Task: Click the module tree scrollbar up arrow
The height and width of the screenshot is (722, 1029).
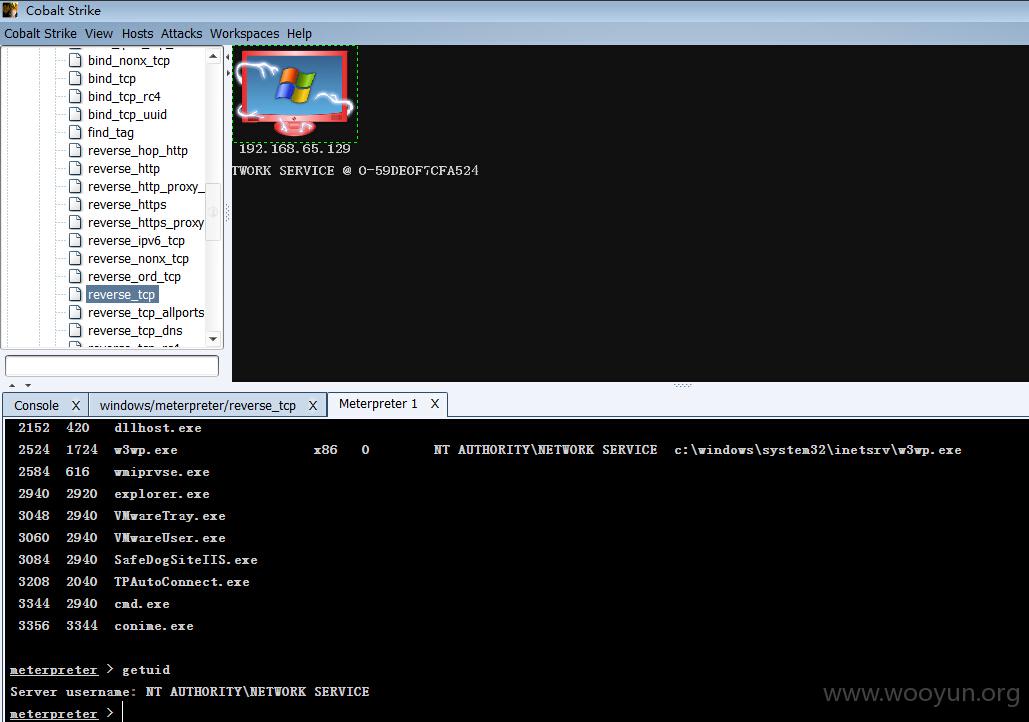Action: click(213, 57)
